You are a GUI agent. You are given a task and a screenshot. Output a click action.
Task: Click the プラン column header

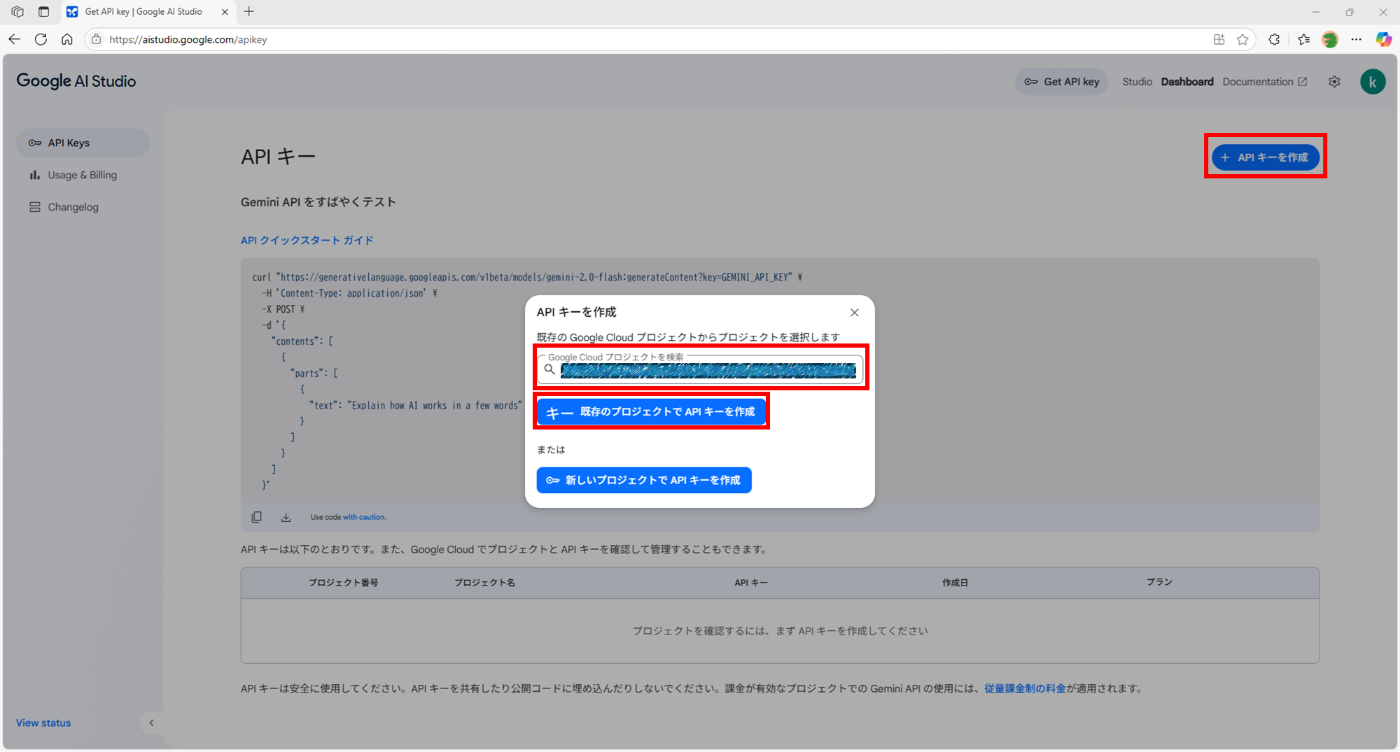point(1159,582)
